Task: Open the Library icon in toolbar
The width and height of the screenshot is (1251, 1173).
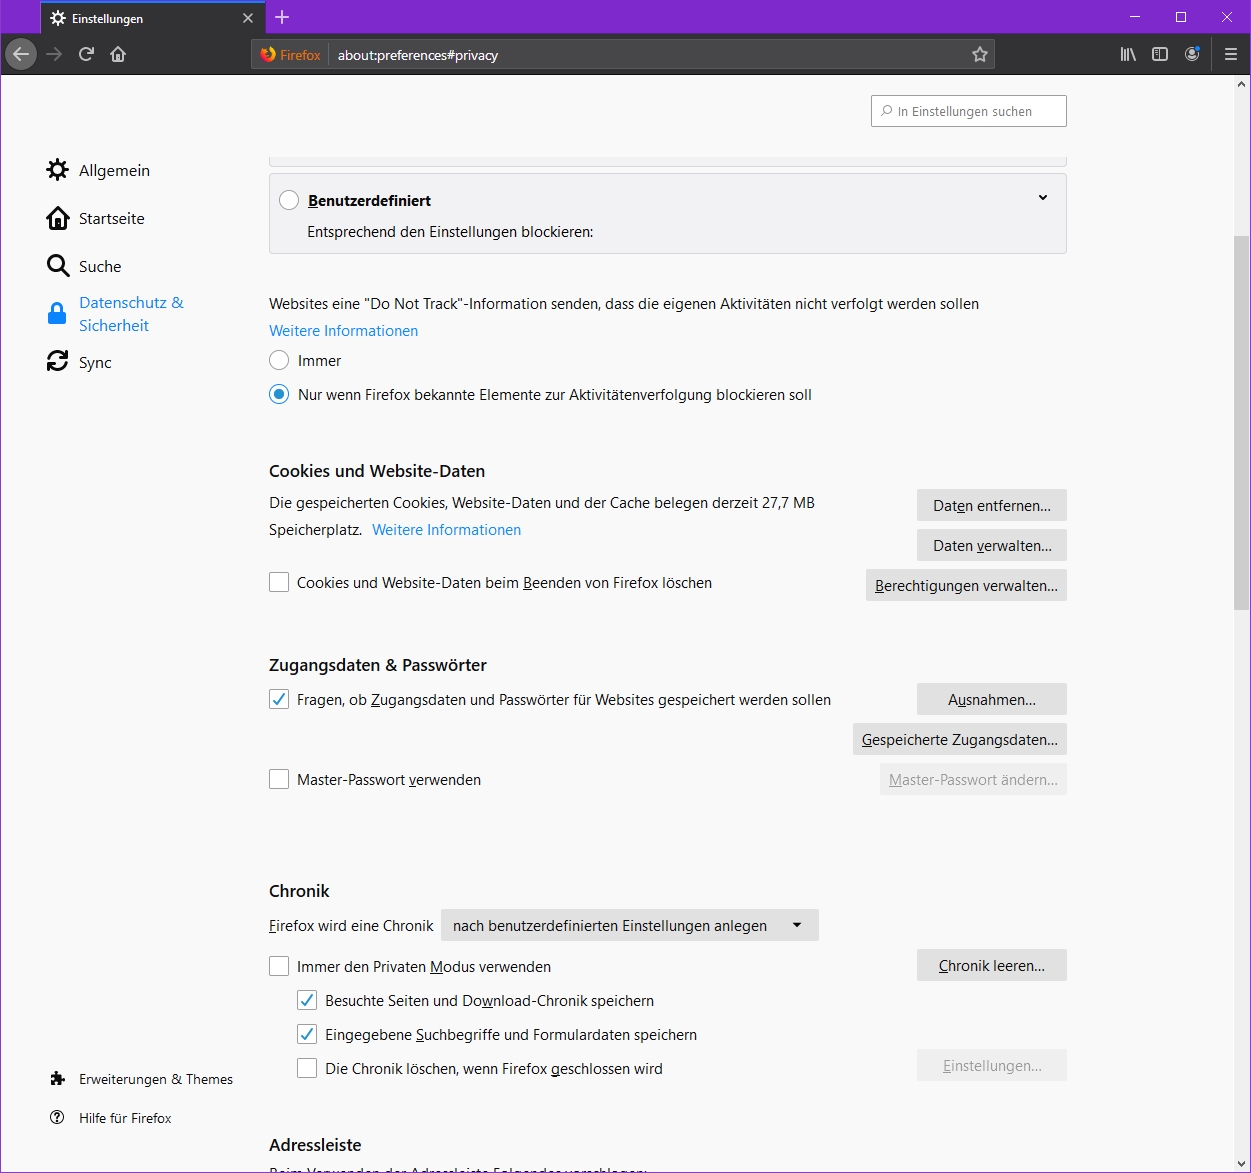Action: [1128, 54]
